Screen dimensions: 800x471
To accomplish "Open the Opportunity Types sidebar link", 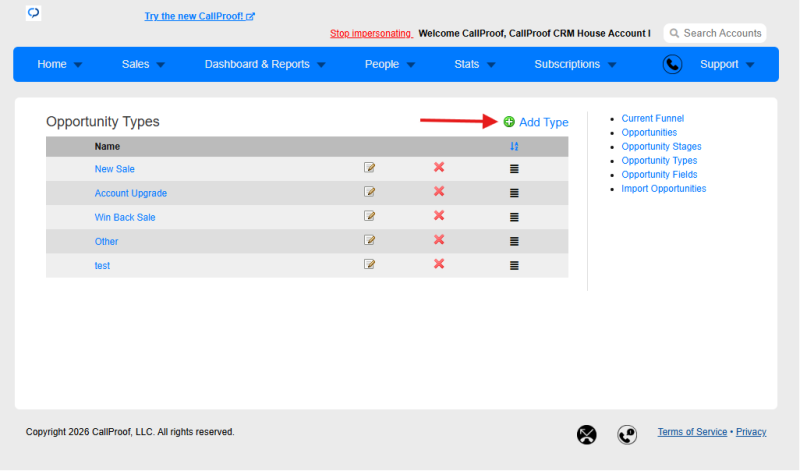I will tap(659, 161).
